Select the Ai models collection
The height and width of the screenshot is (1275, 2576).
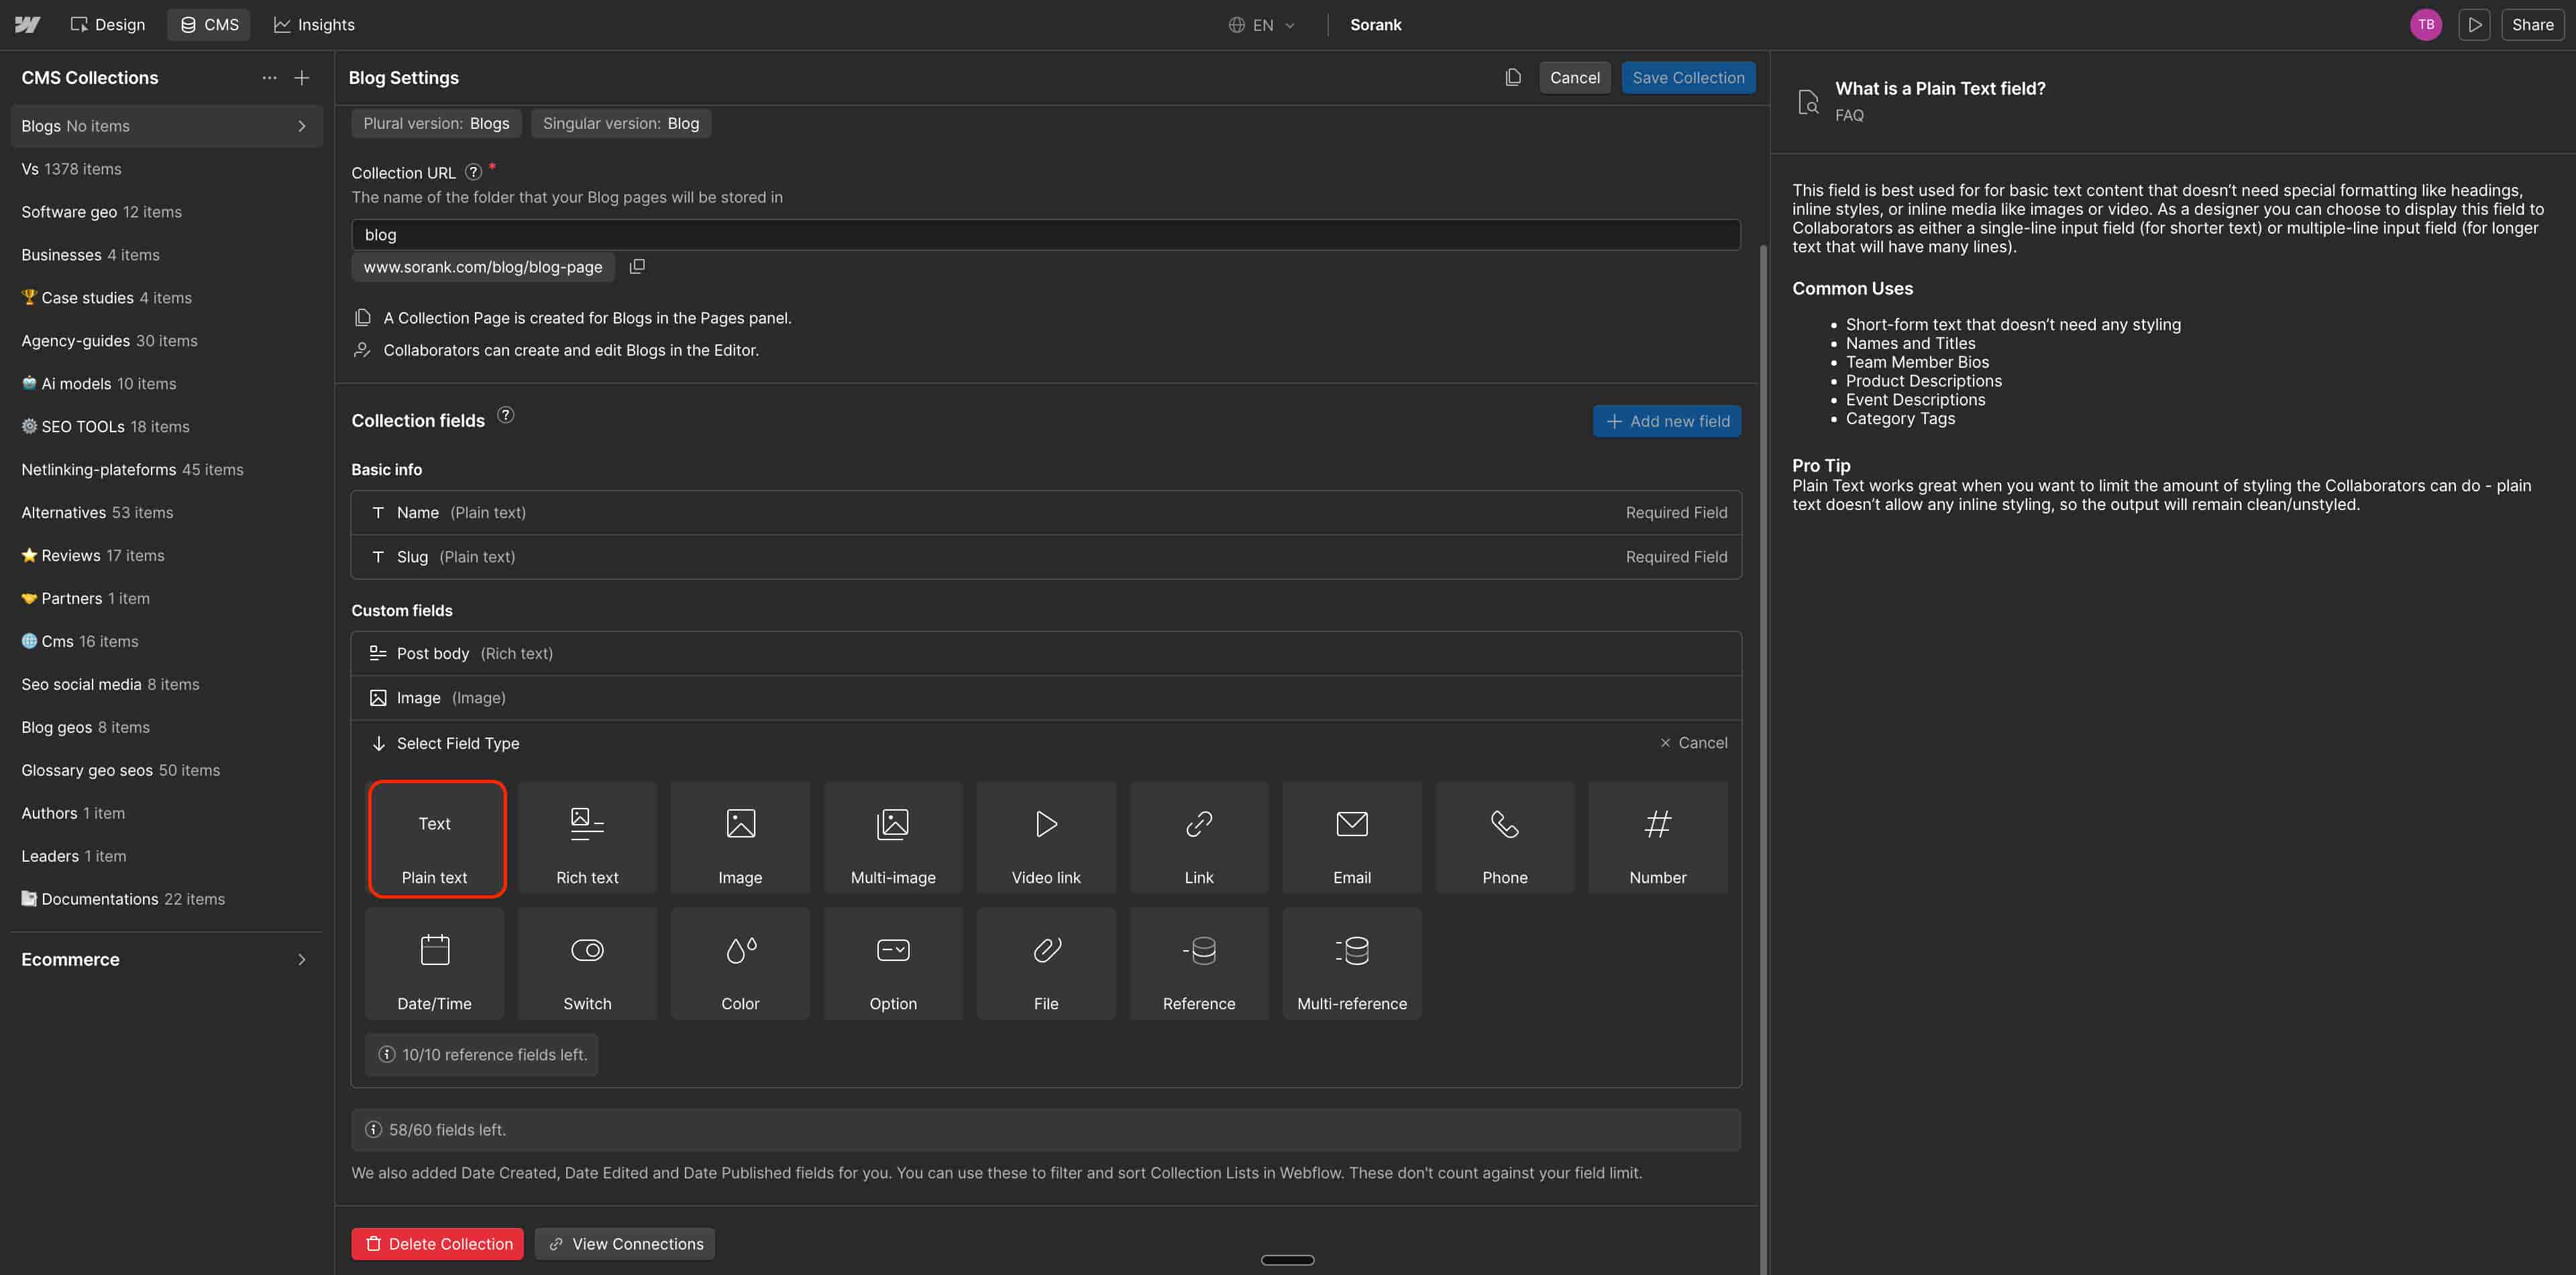pos(166,384)
